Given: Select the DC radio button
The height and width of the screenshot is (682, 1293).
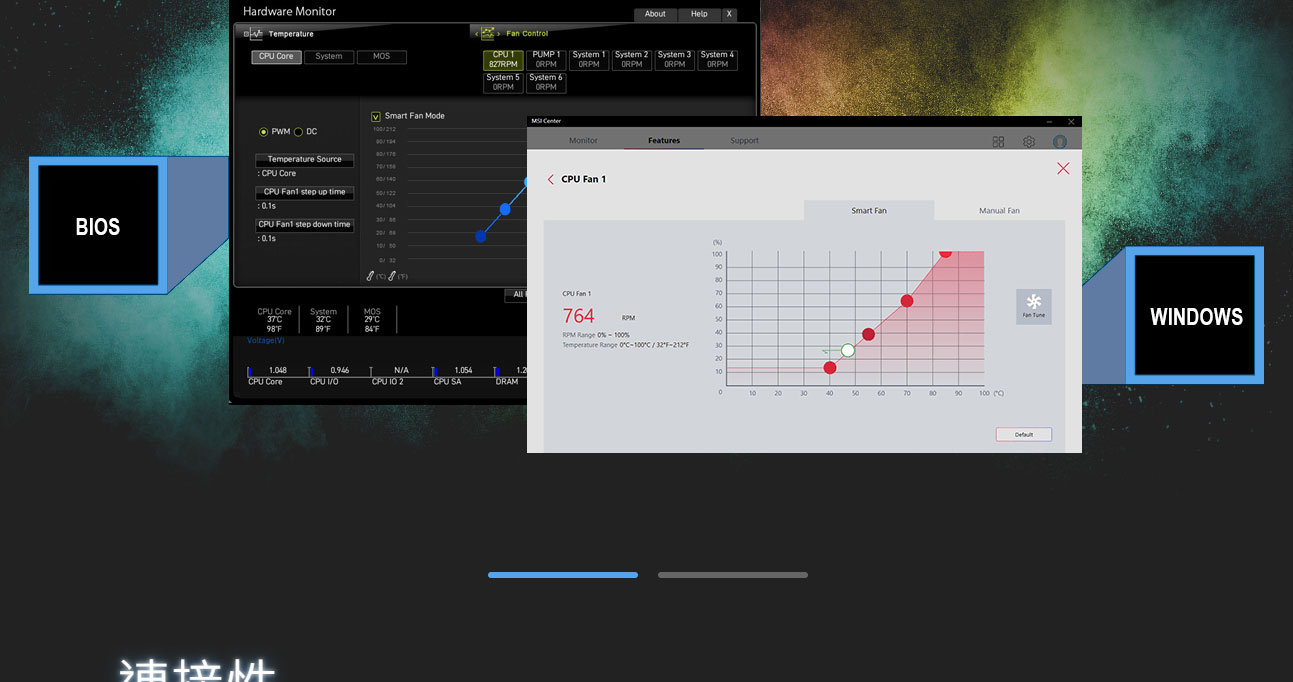Looking at the screenshot, I should (298, 132).
